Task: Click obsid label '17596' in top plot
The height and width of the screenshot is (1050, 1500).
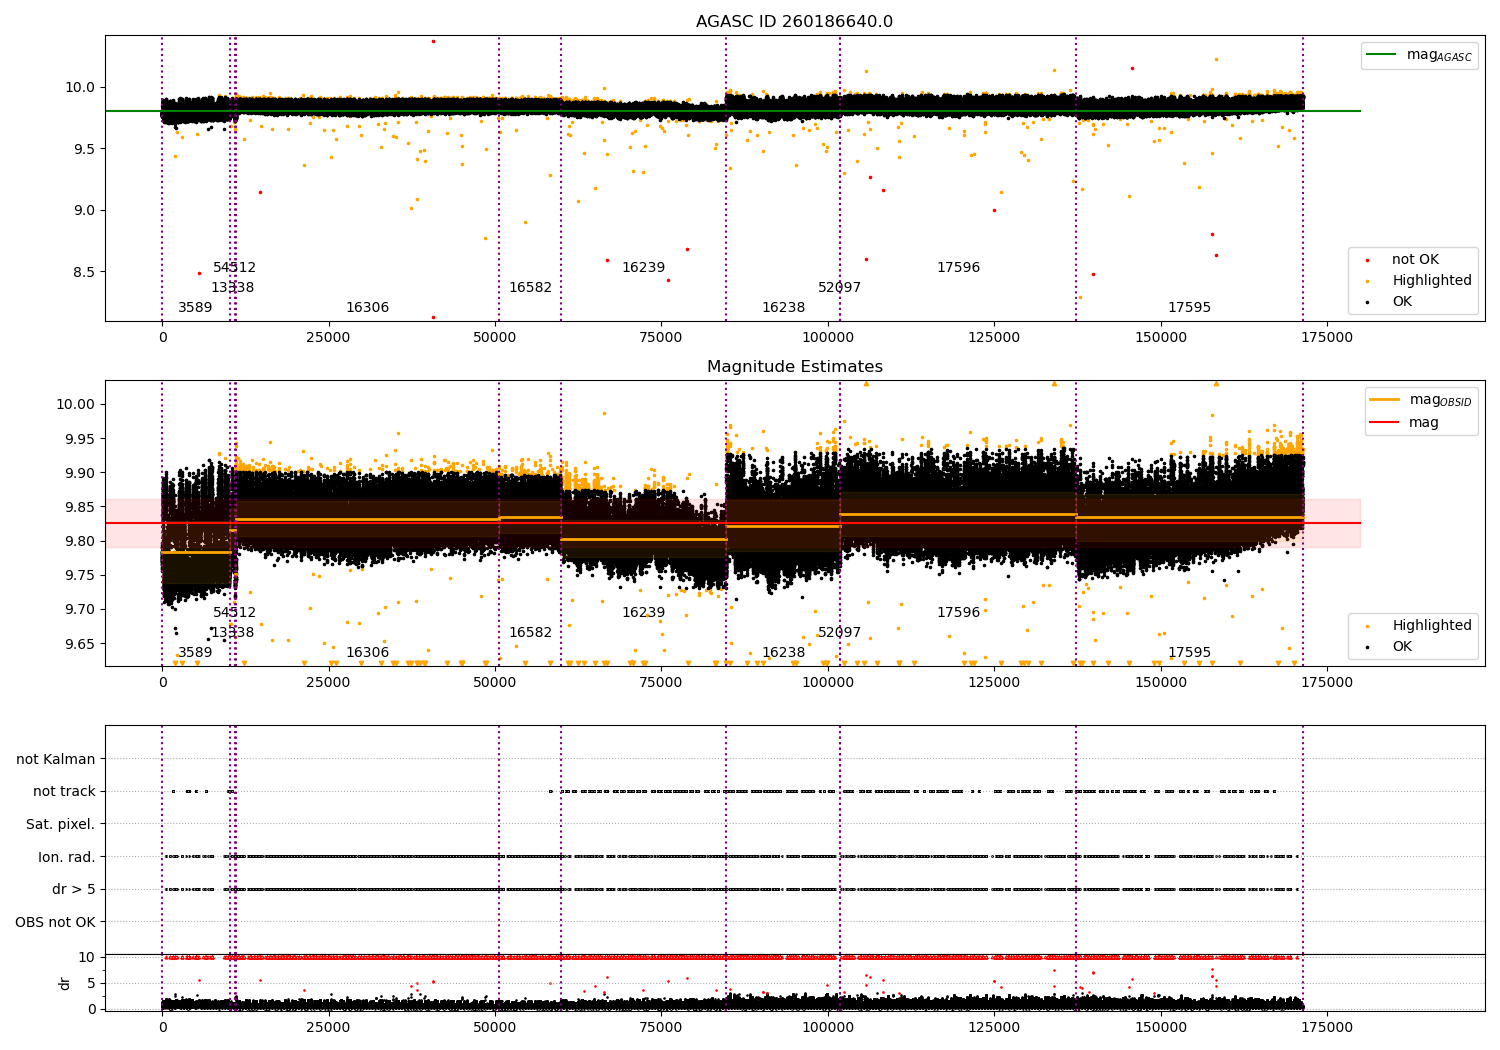Action: pyautogui.click(x=958, y=268)
